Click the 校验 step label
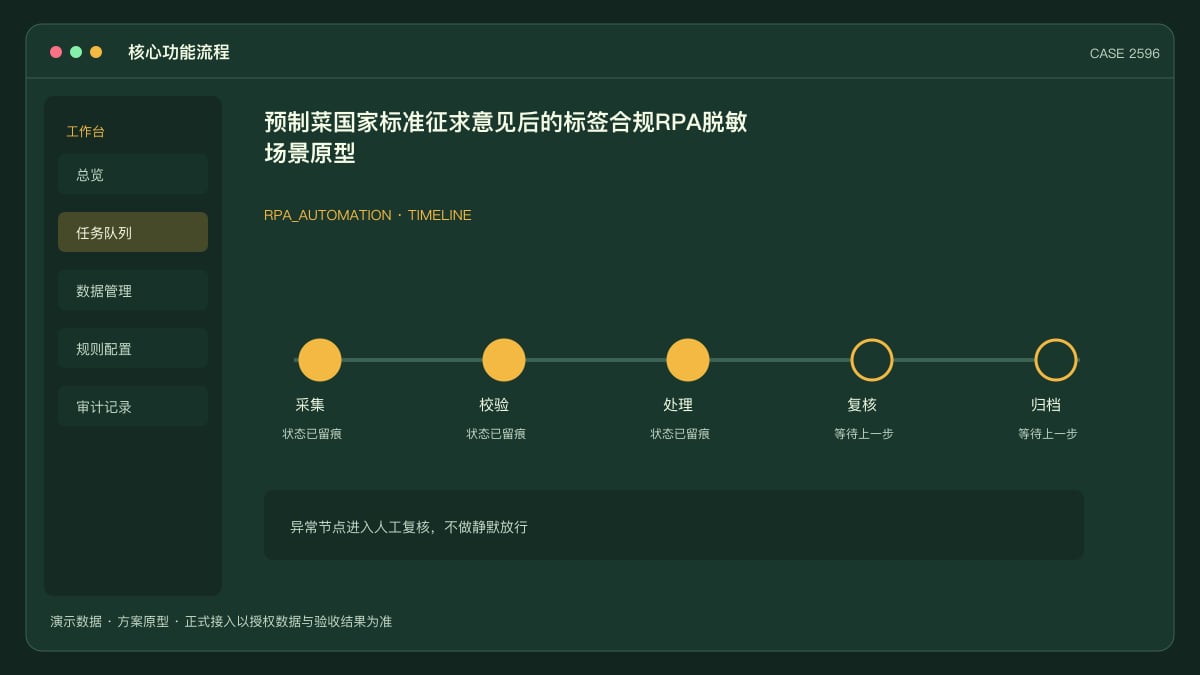The width and height of the screenshot is (1200, 675). pos(494,405)
